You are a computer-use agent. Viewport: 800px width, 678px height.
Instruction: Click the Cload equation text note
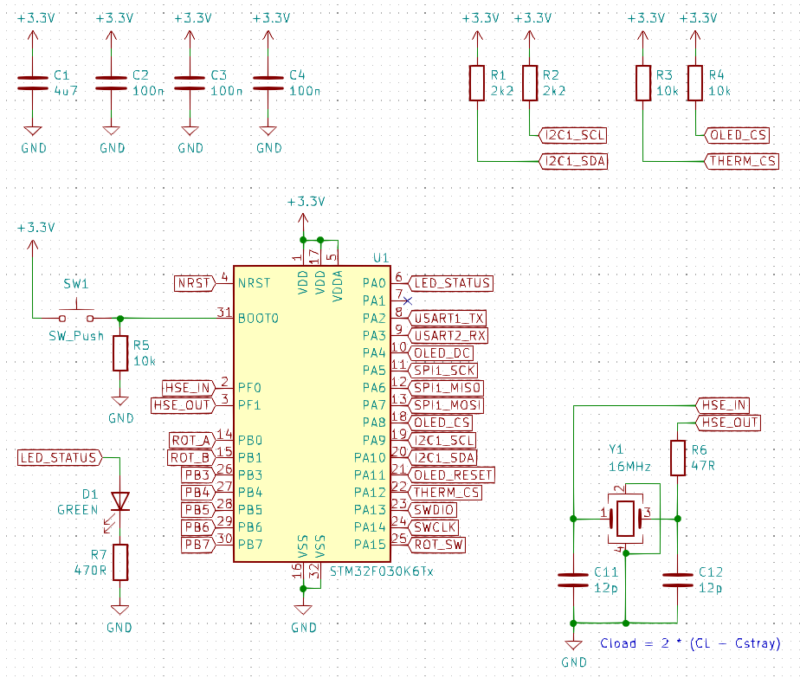(x=690, y=644)
